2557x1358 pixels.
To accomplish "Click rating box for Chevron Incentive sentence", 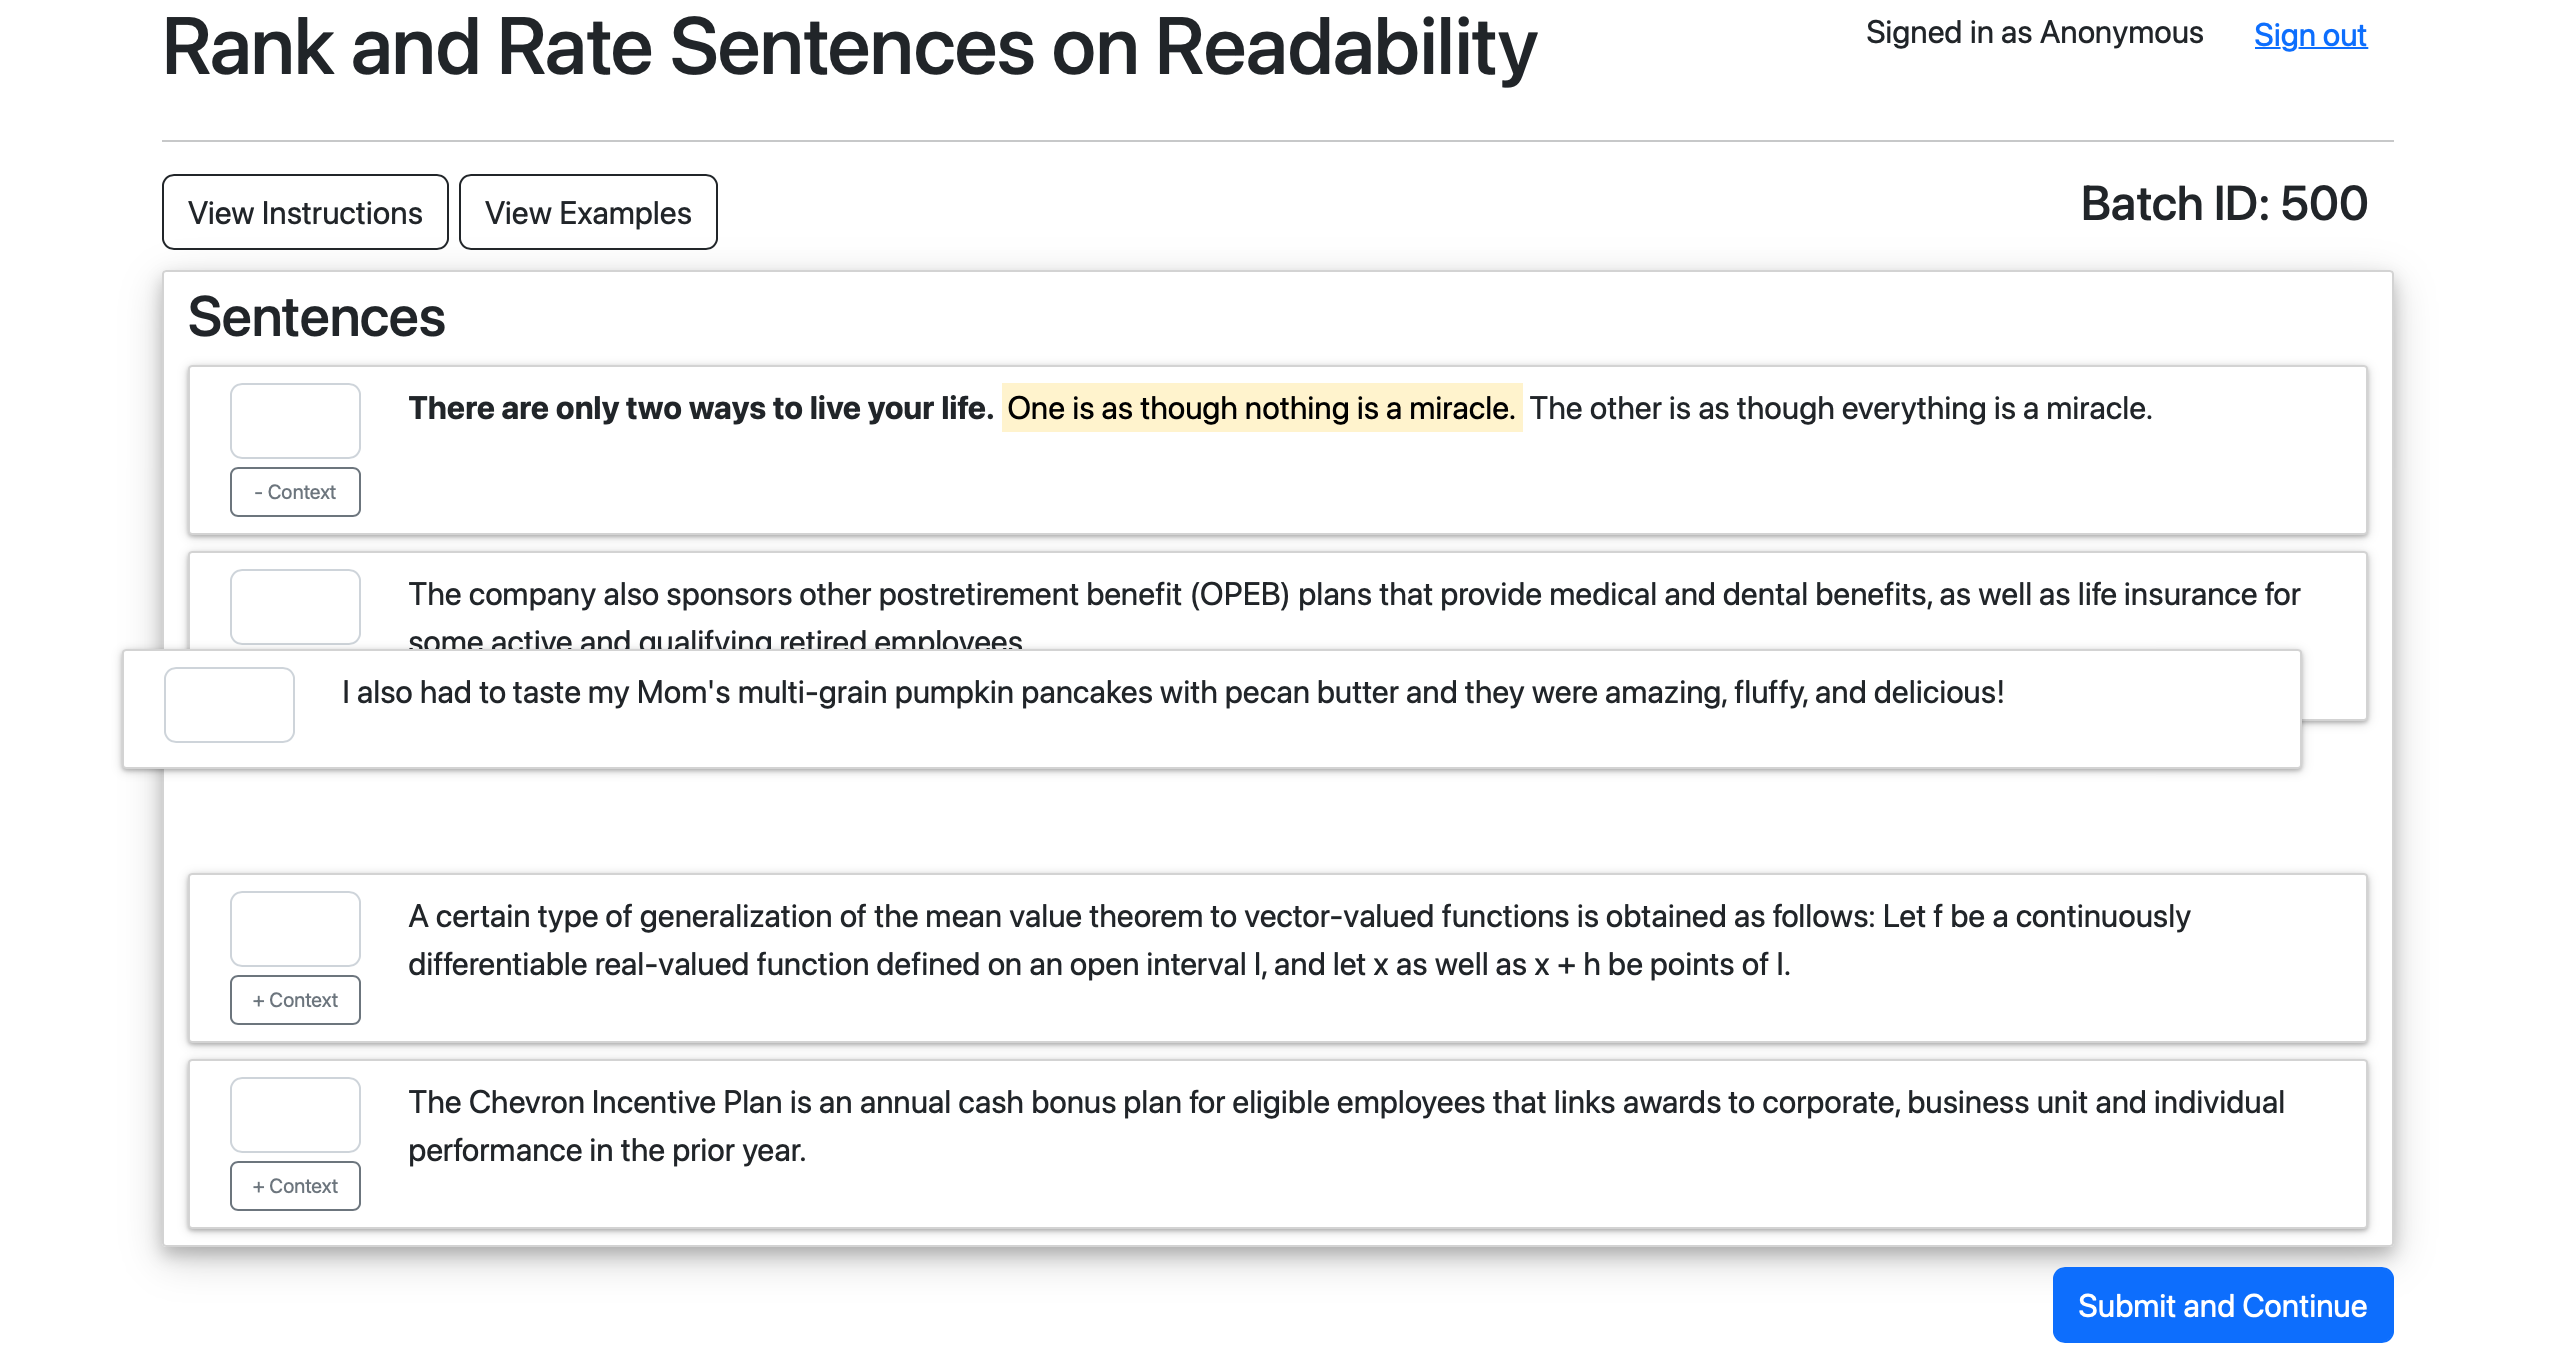I will [x=295, y=1114].
